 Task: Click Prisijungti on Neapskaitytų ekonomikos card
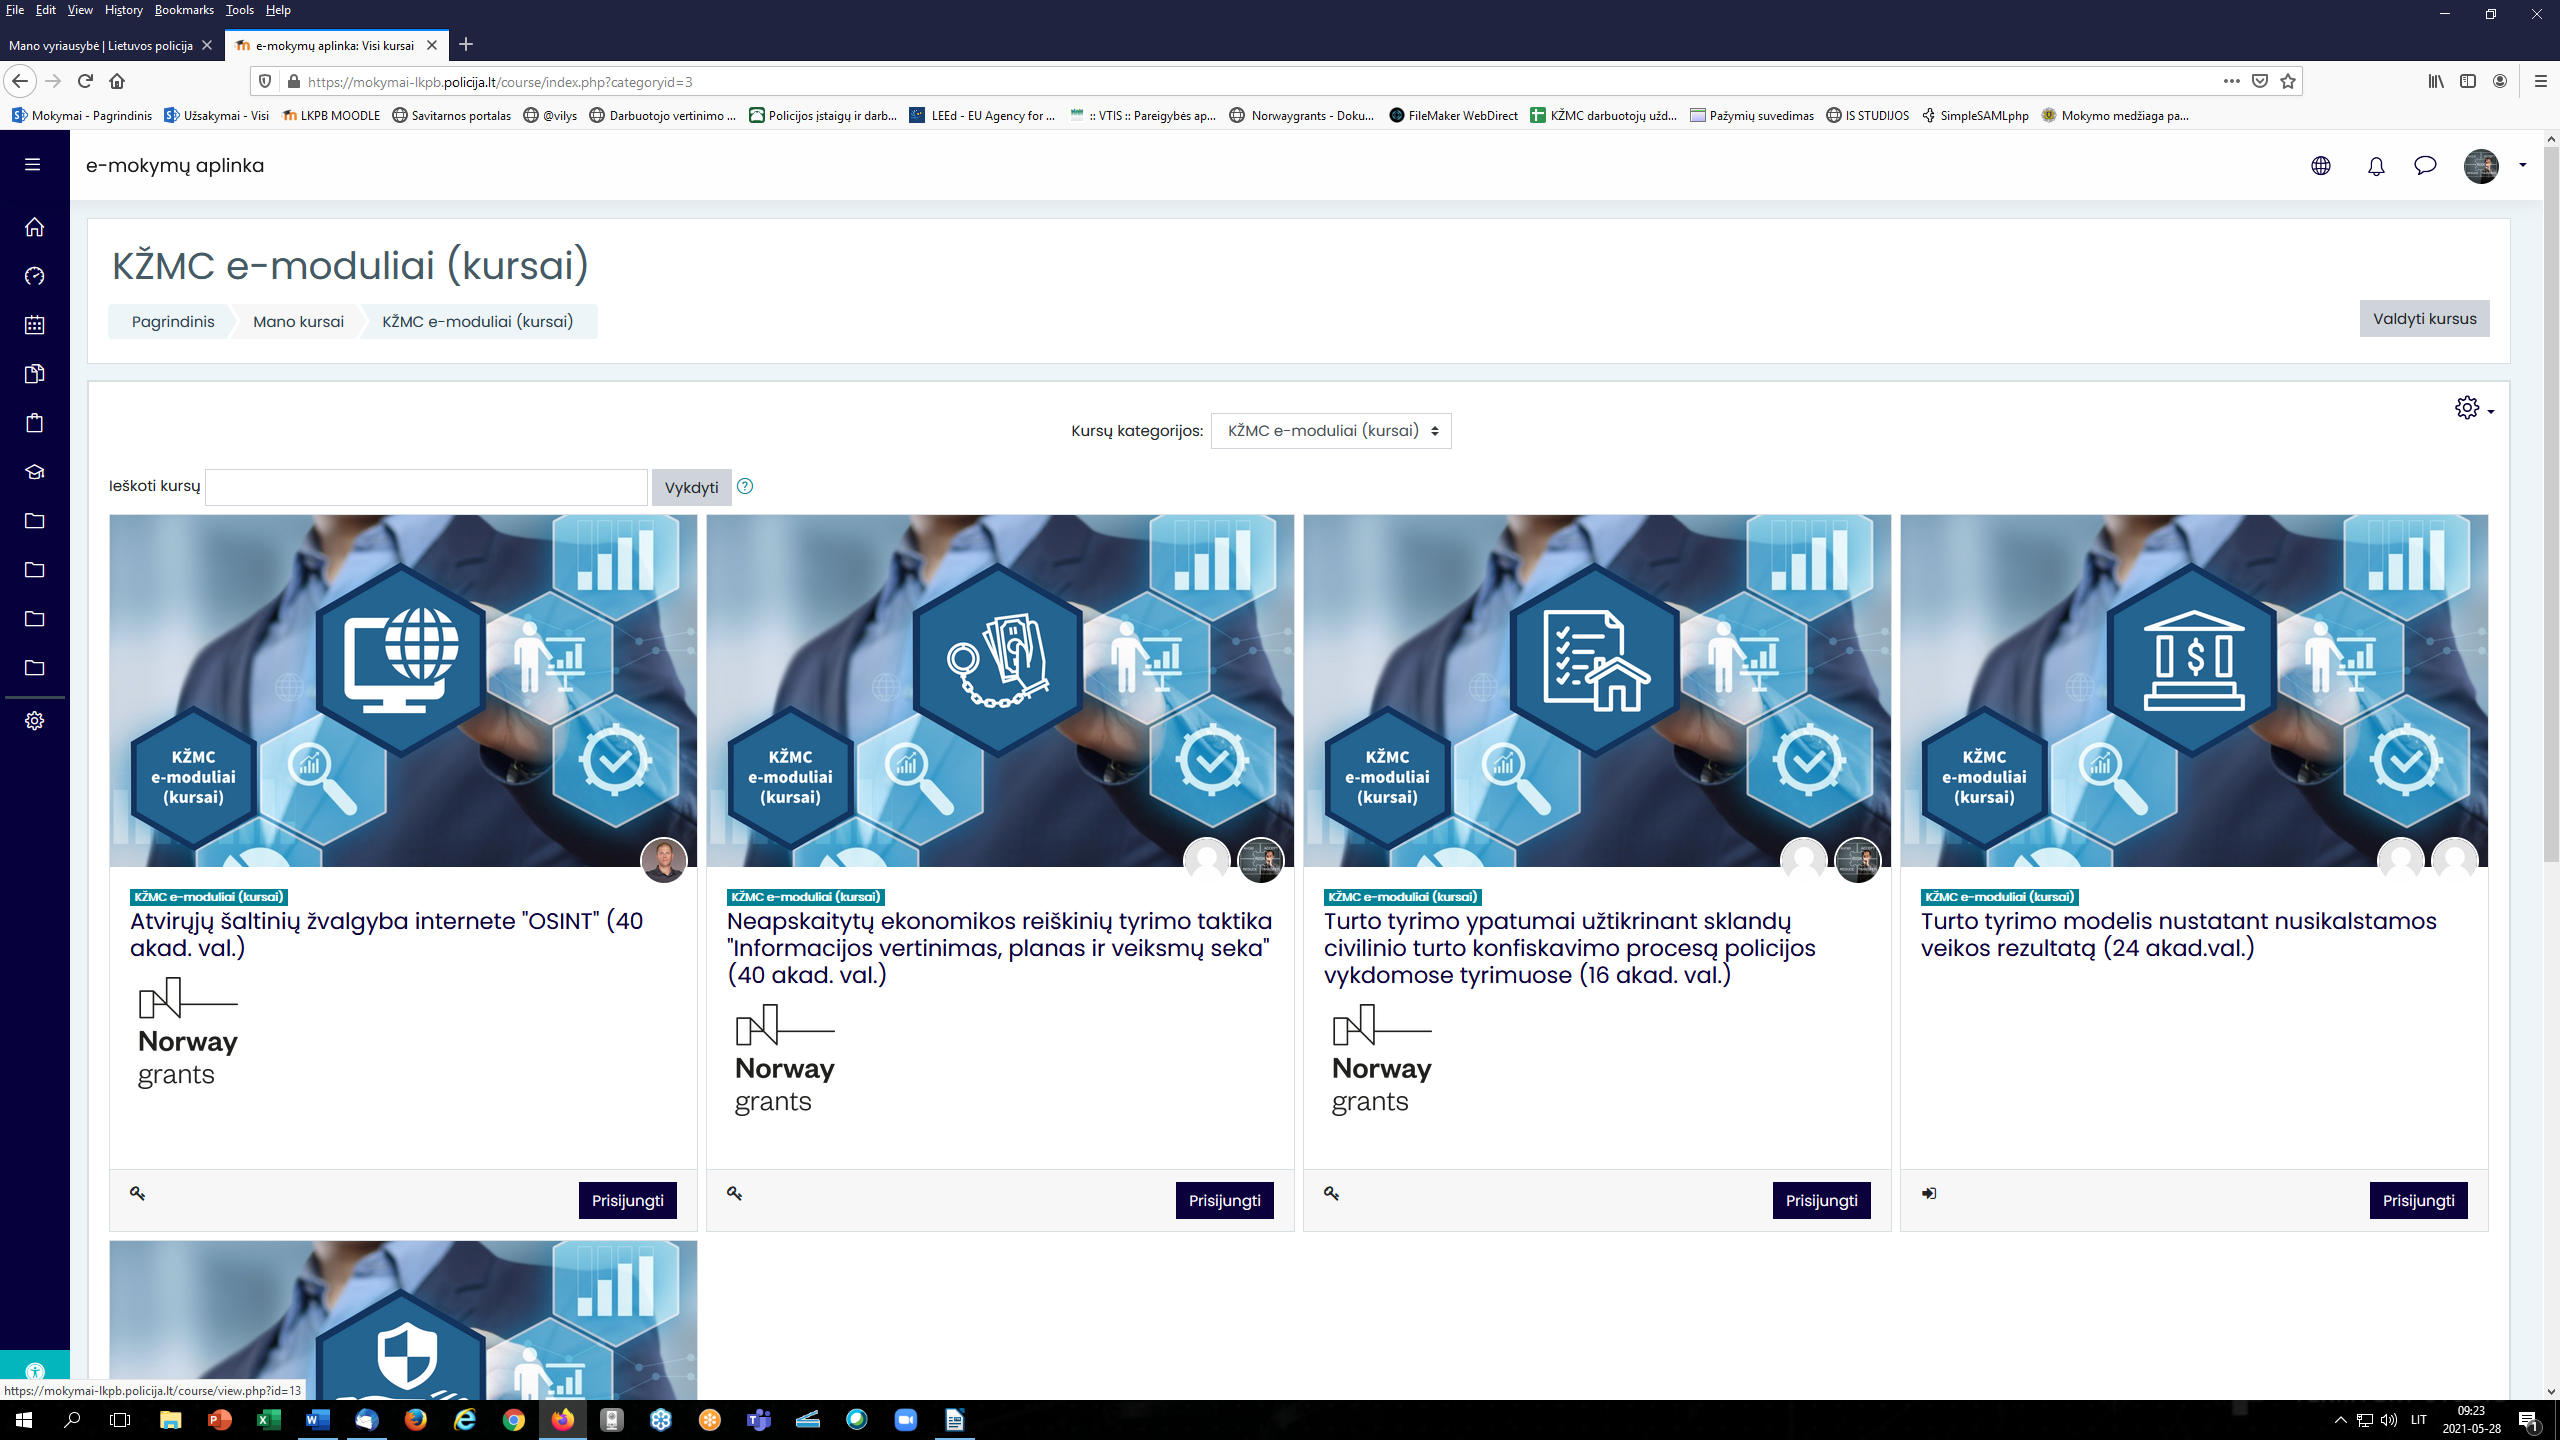pos(1224,1200)
